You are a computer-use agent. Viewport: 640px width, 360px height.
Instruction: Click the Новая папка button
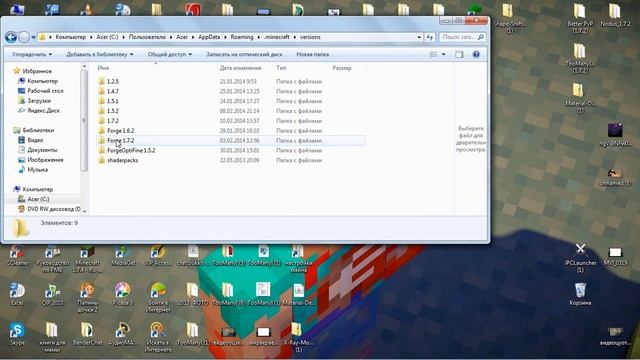point(312,54)
